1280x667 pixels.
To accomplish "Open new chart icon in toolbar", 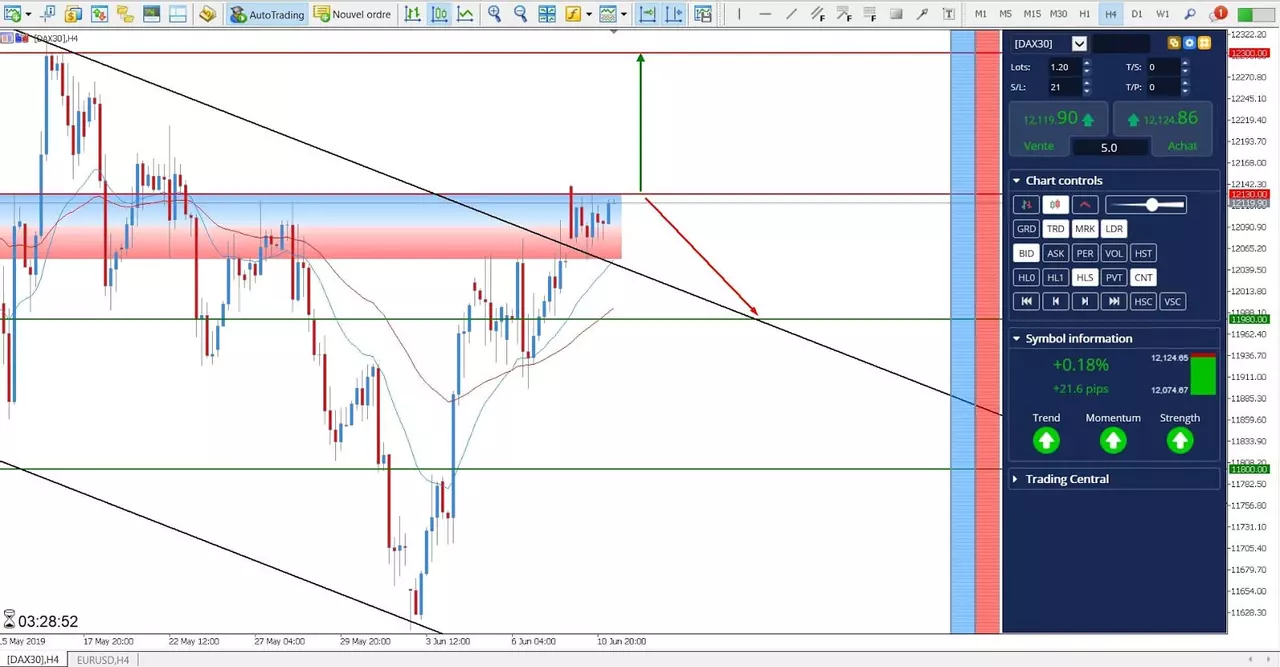I will click(14, 14).
